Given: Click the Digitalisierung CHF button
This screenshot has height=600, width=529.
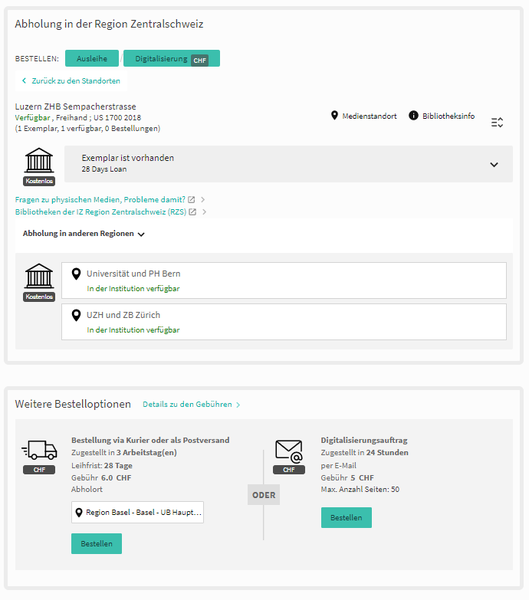Looking at the screenshot, I should coord(171,59).
